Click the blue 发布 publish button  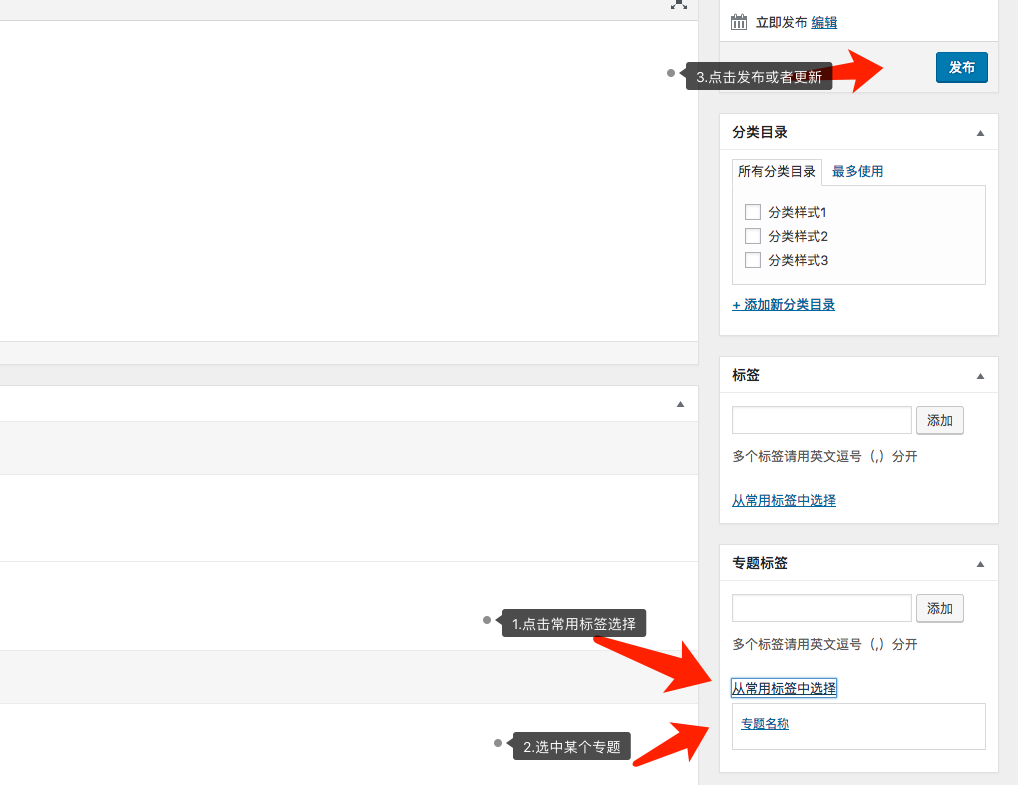pyautogui.click(x=962, y=68)
